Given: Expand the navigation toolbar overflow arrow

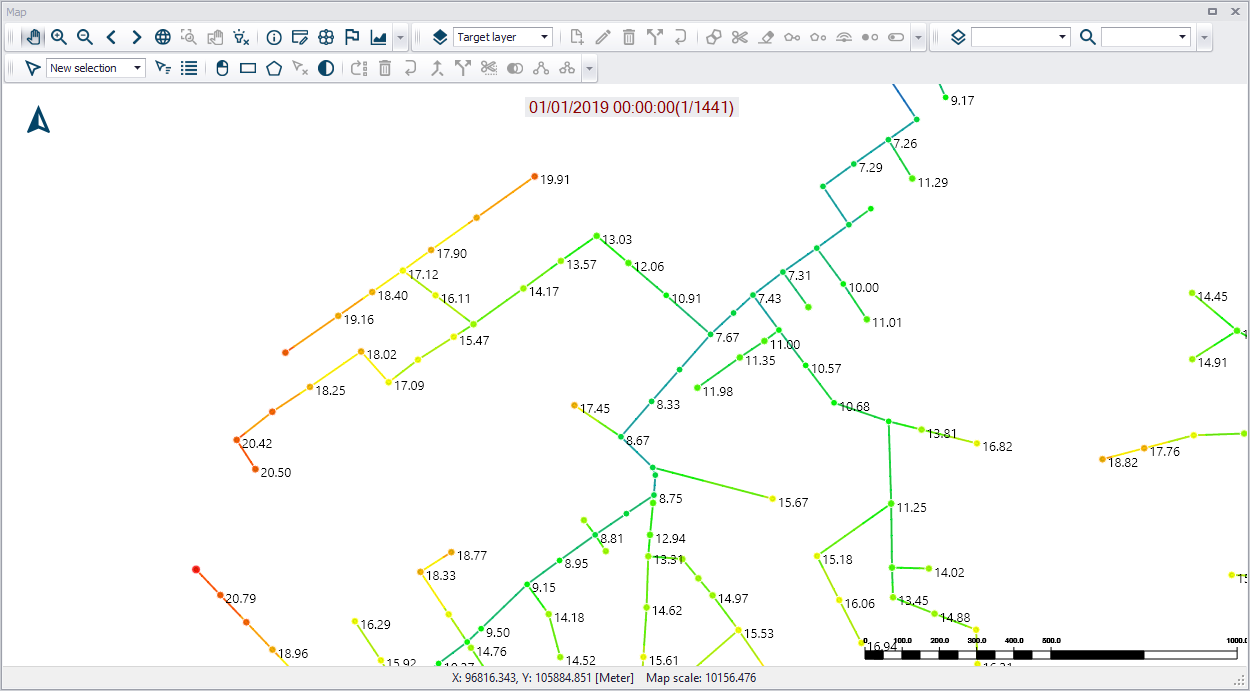Looking at the screenshot, I should pos(400,38).
